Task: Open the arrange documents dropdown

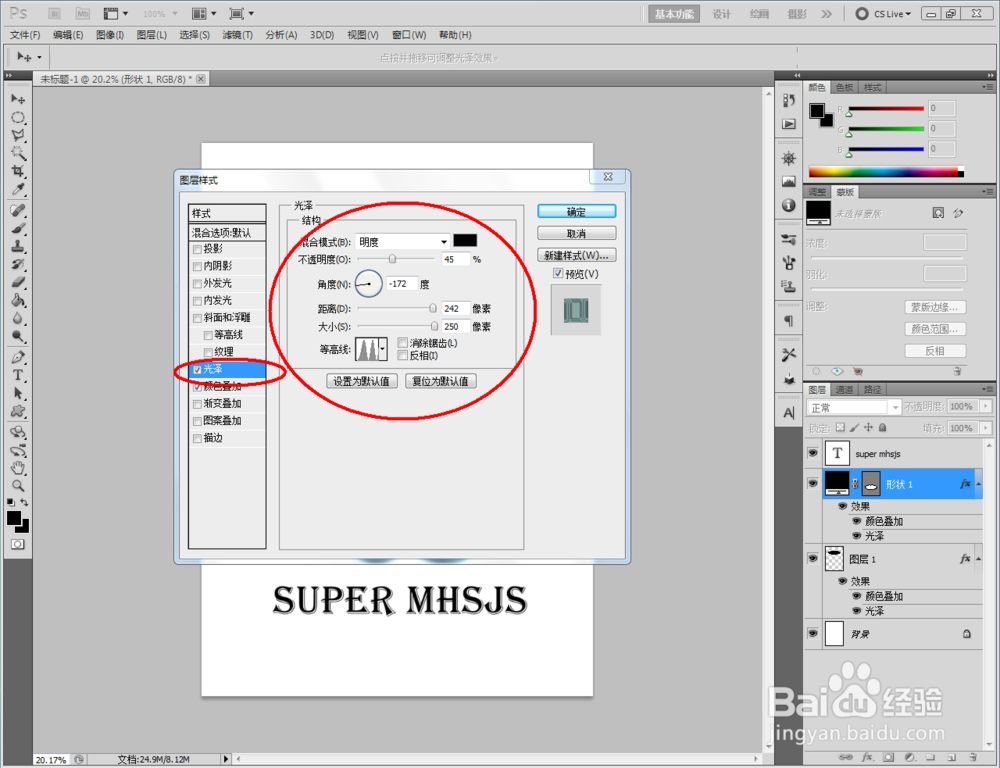Action: tap(204, 13)
